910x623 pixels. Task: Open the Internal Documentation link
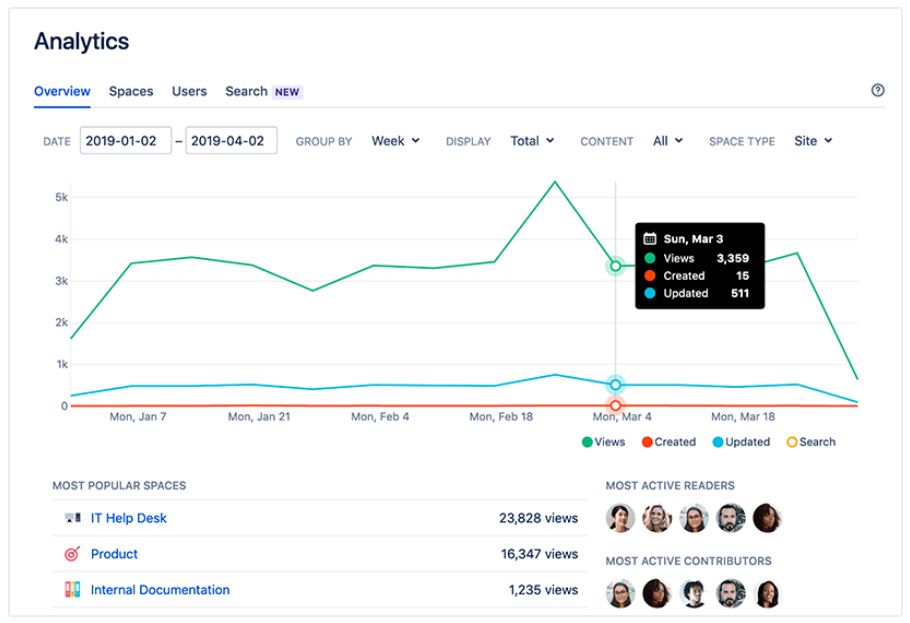(x=160, y=590)
